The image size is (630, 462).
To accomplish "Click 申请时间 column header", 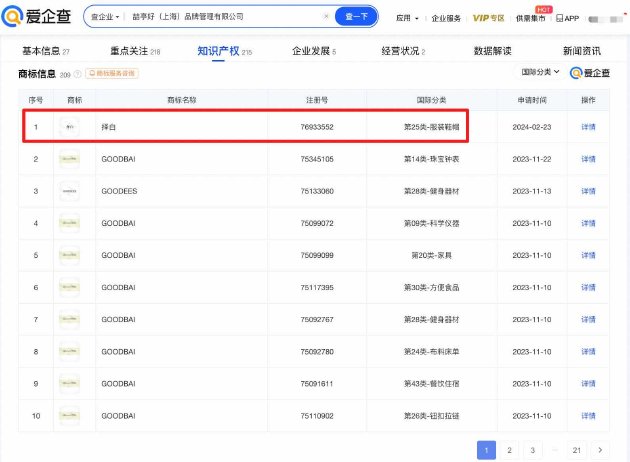I will [x=532, y=100].
